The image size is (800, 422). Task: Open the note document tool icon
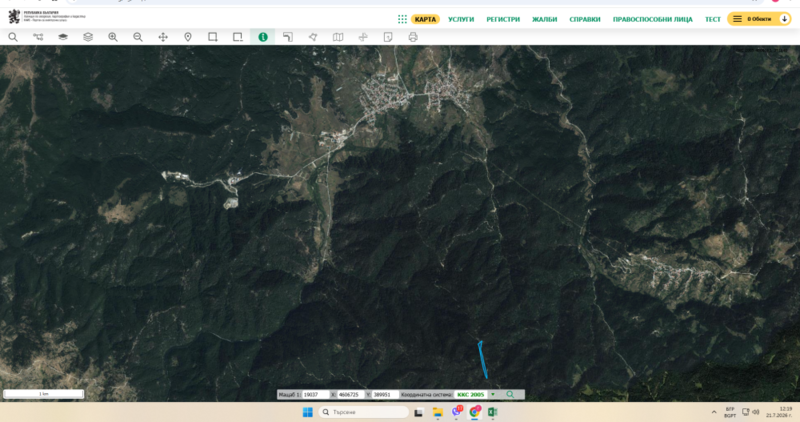tap(388, 37)
